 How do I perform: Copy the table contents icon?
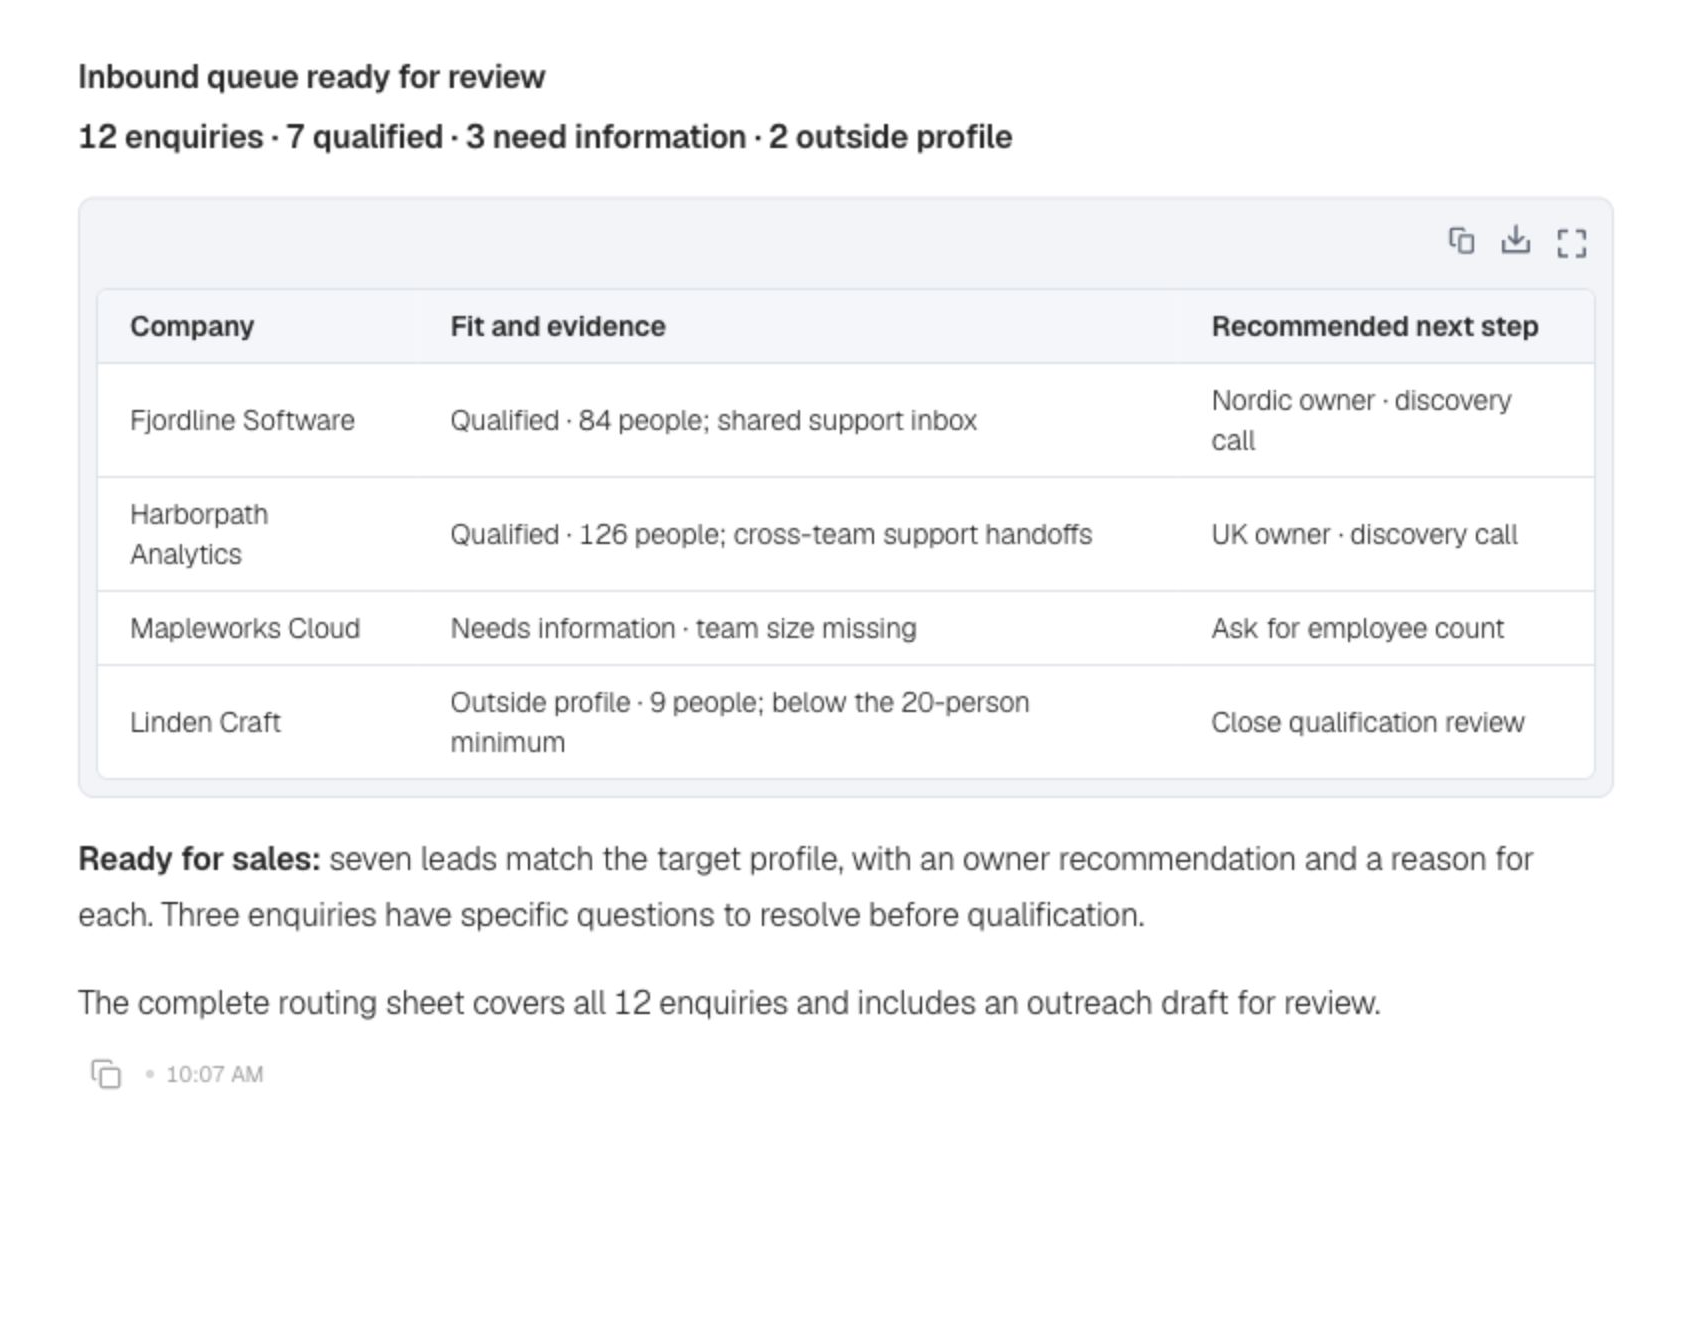(x=1461, y=241)
